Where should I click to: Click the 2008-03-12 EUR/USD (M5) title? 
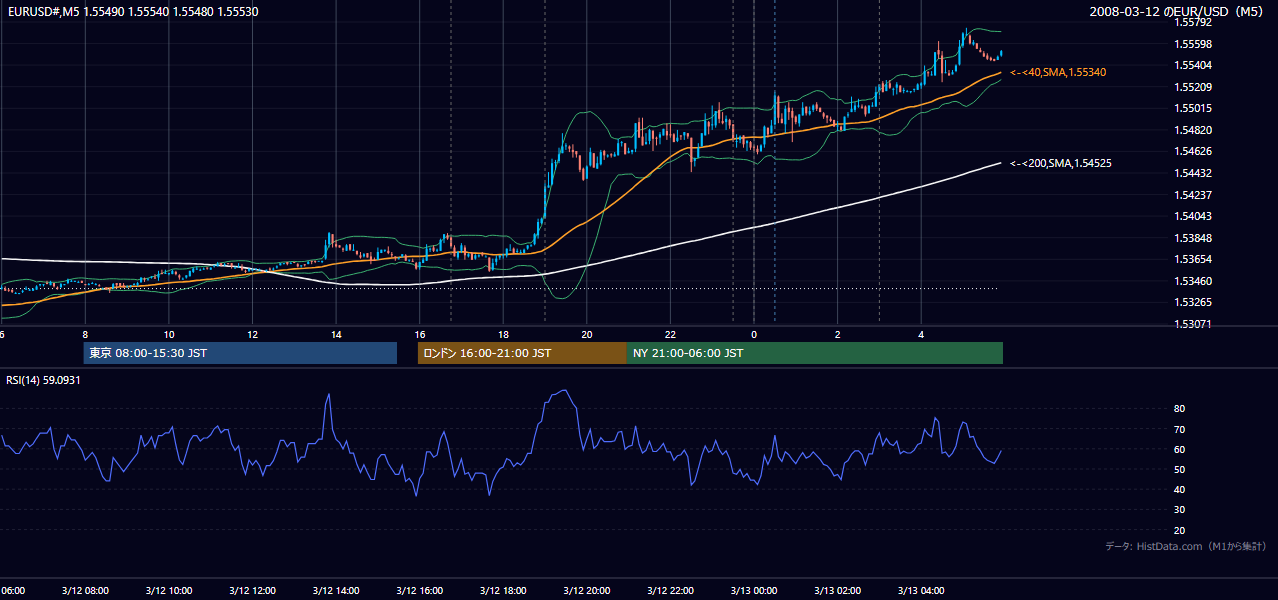1178,11
